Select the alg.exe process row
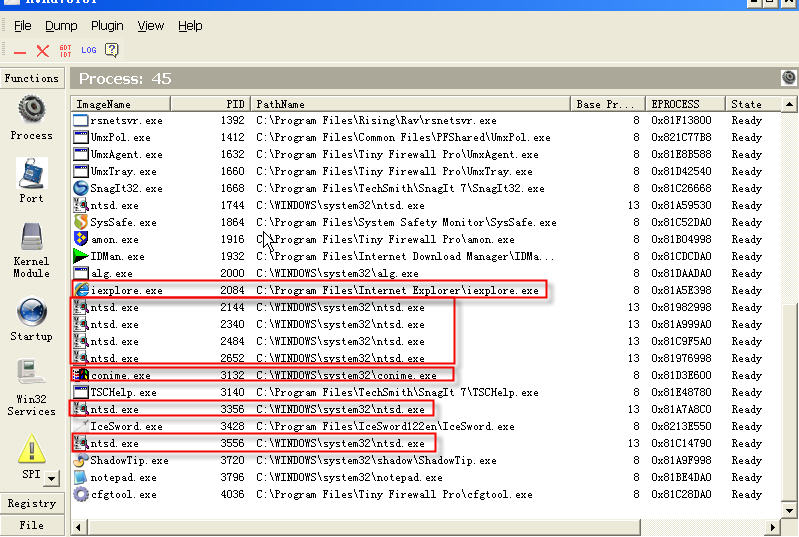 click(425, 274)
